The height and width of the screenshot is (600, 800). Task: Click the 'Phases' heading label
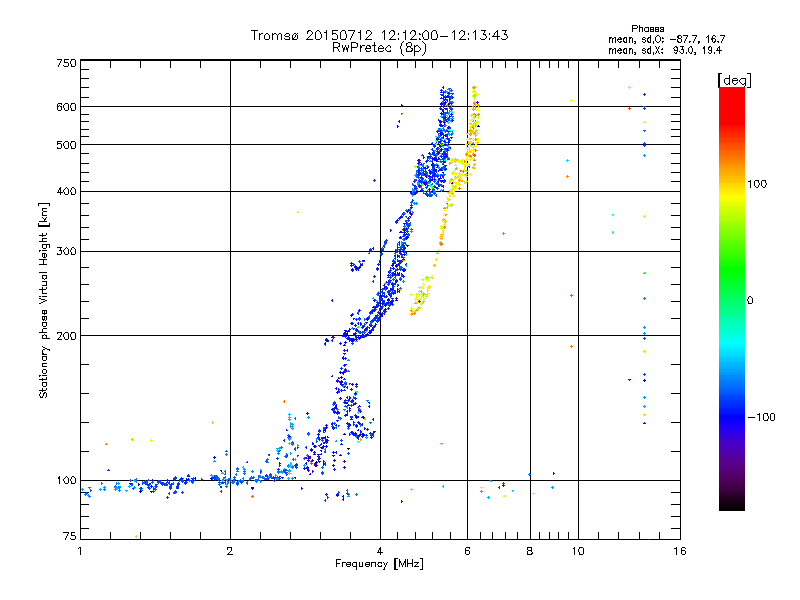647,29
